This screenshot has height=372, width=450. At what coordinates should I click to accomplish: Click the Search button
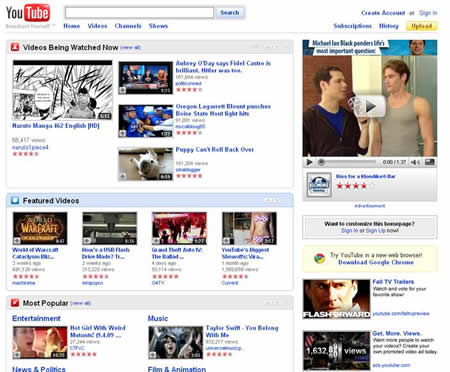point(230,13)
